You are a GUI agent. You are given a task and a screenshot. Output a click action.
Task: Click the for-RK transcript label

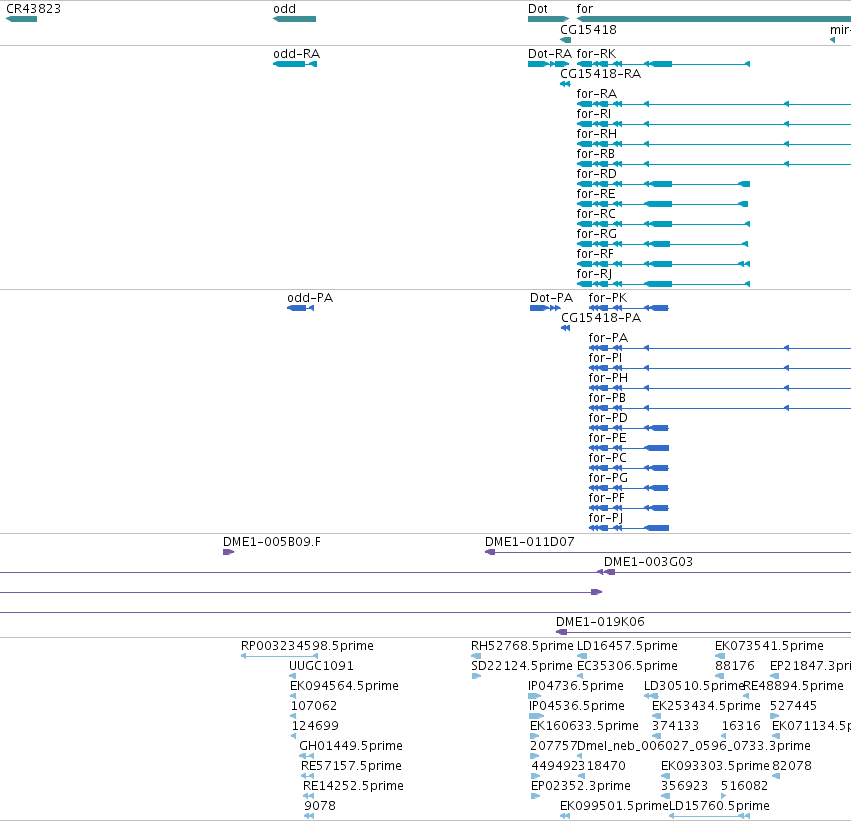(x=596, y=54)
